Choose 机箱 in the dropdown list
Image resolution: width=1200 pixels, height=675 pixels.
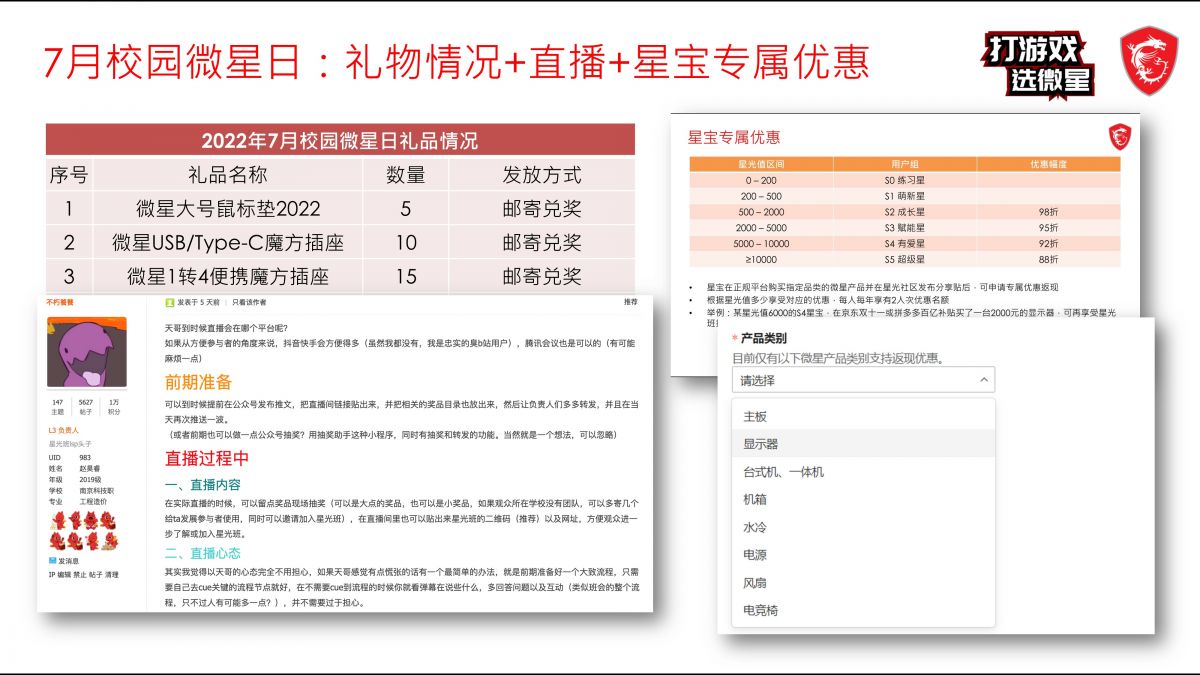point(863,499)
